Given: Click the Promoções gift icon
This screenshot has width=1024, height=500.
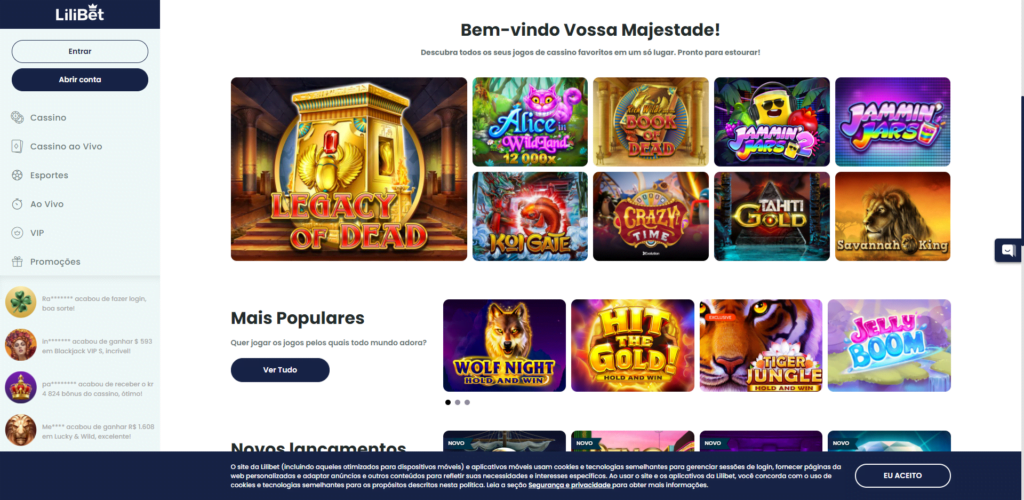Looking at the screenshot, I should point(17,261).
